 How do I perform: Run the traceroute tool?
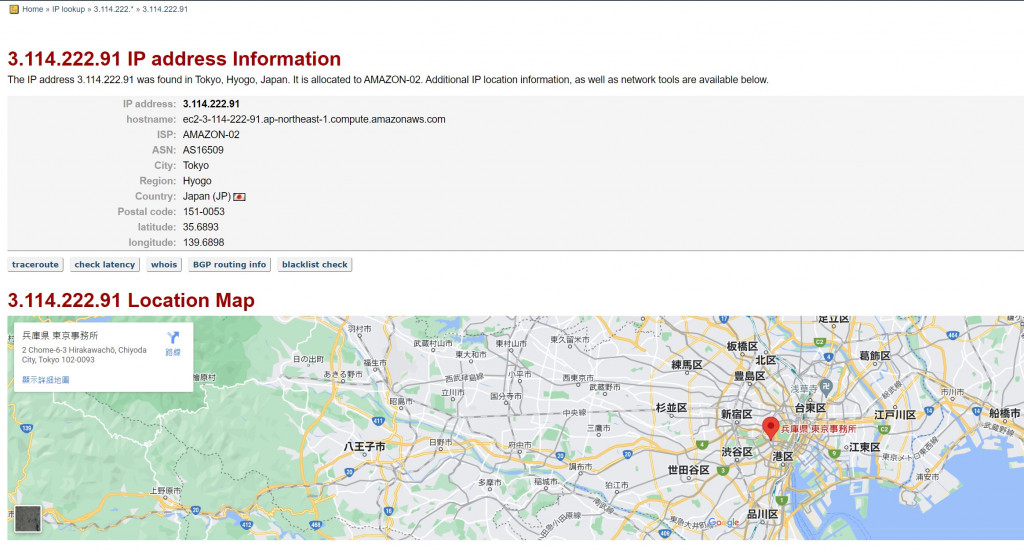coord(35,265)
